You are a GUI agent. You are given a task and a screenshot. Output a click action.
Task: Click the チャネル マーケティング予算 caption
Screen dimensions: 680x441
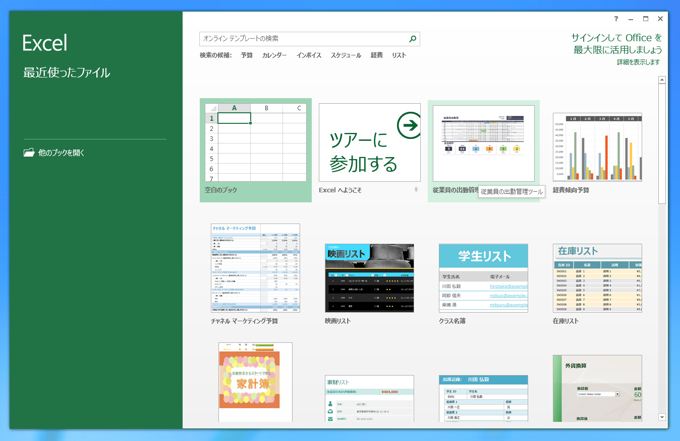[x=244, y=321]
